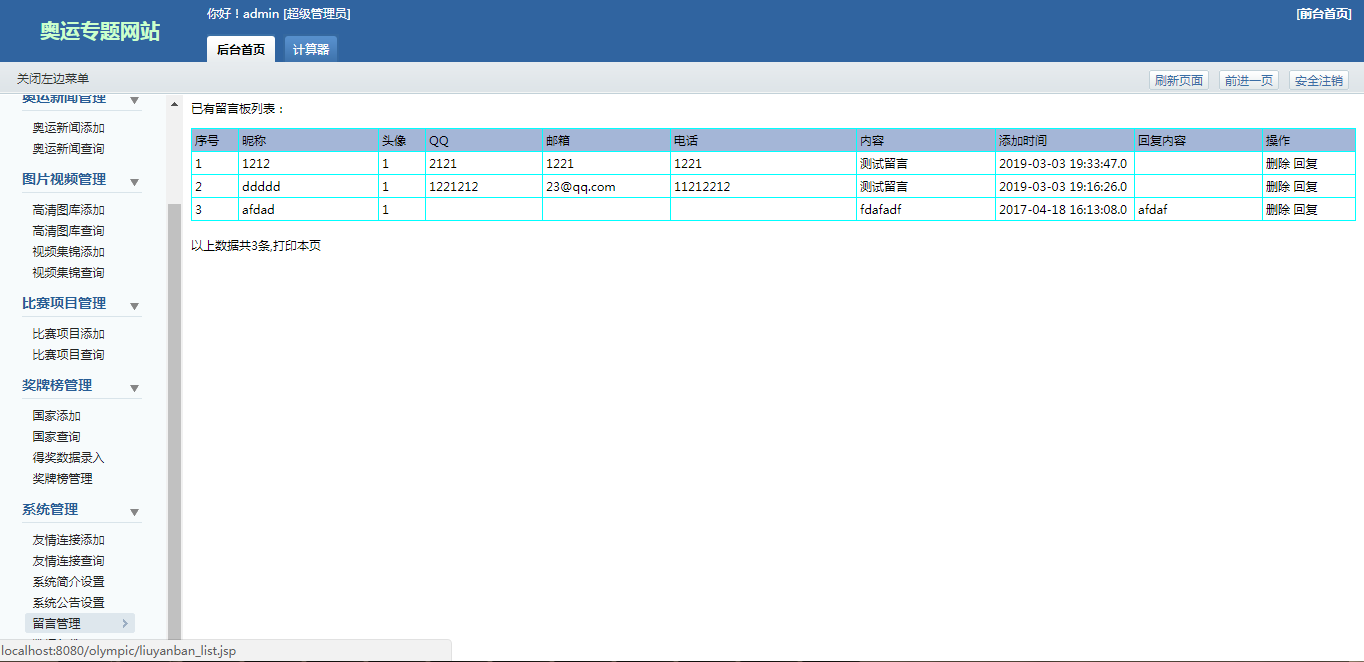Click 删除 for the ddddd row
Screen dimensions: 1364x662
click(1277, 186)
